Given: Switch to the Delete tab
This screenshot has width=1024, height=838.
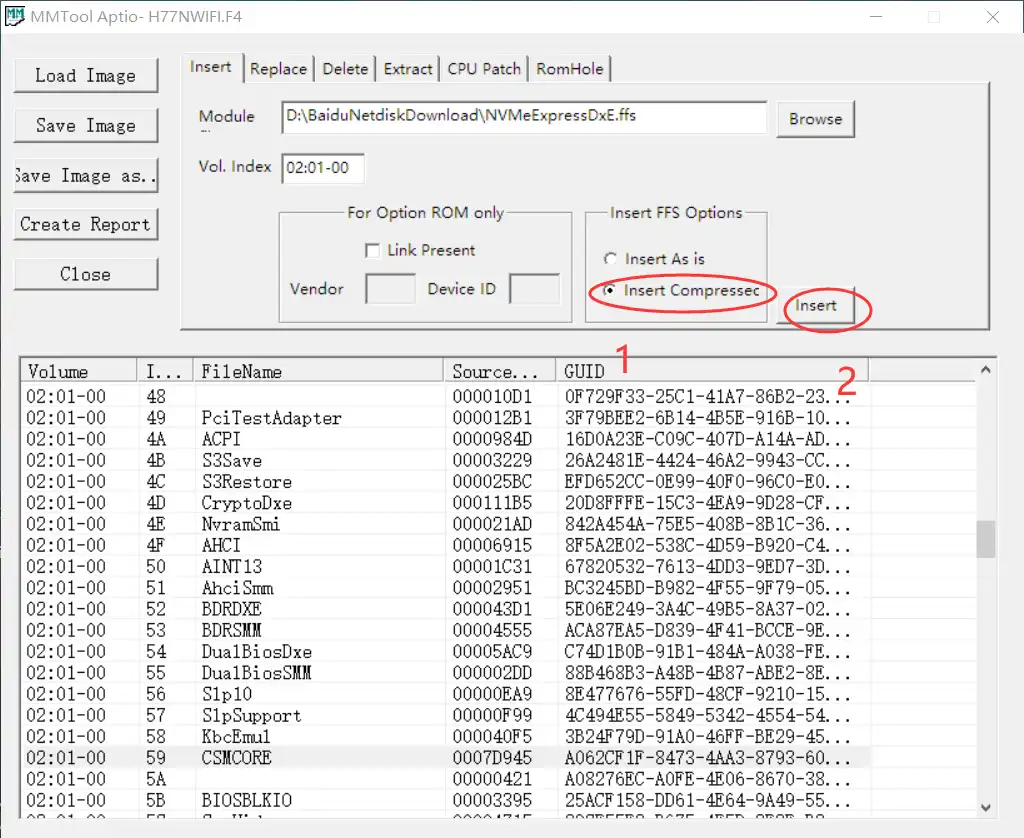Looking at the screenshot, I should click(x=344, y=68).
